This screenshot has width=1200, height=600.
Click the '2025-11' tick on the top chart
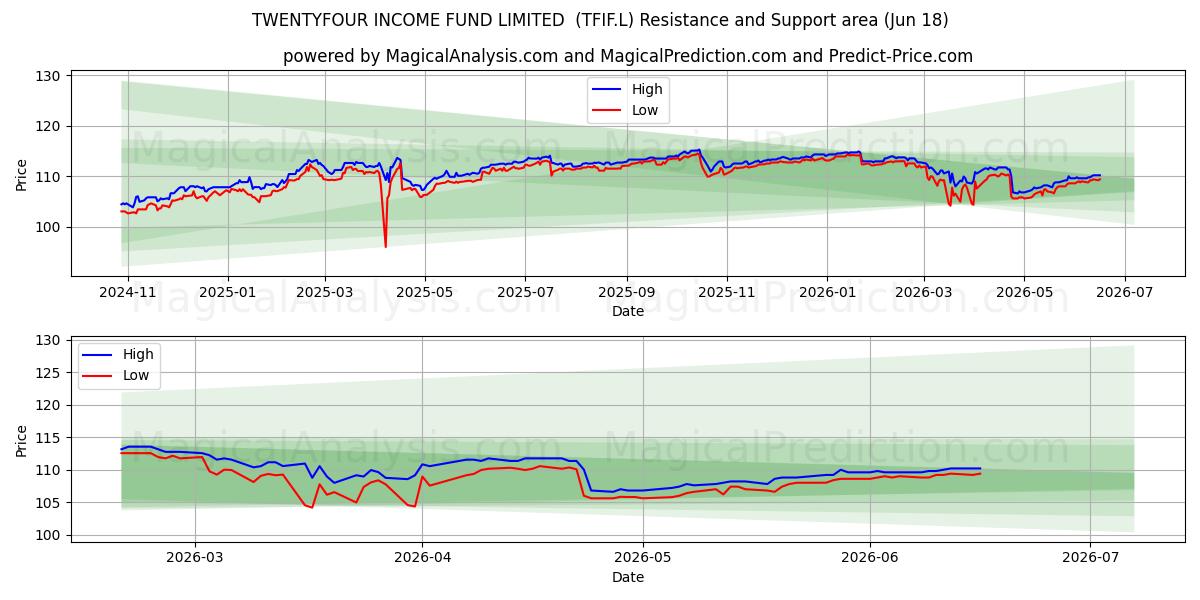[x=727, y=292]
